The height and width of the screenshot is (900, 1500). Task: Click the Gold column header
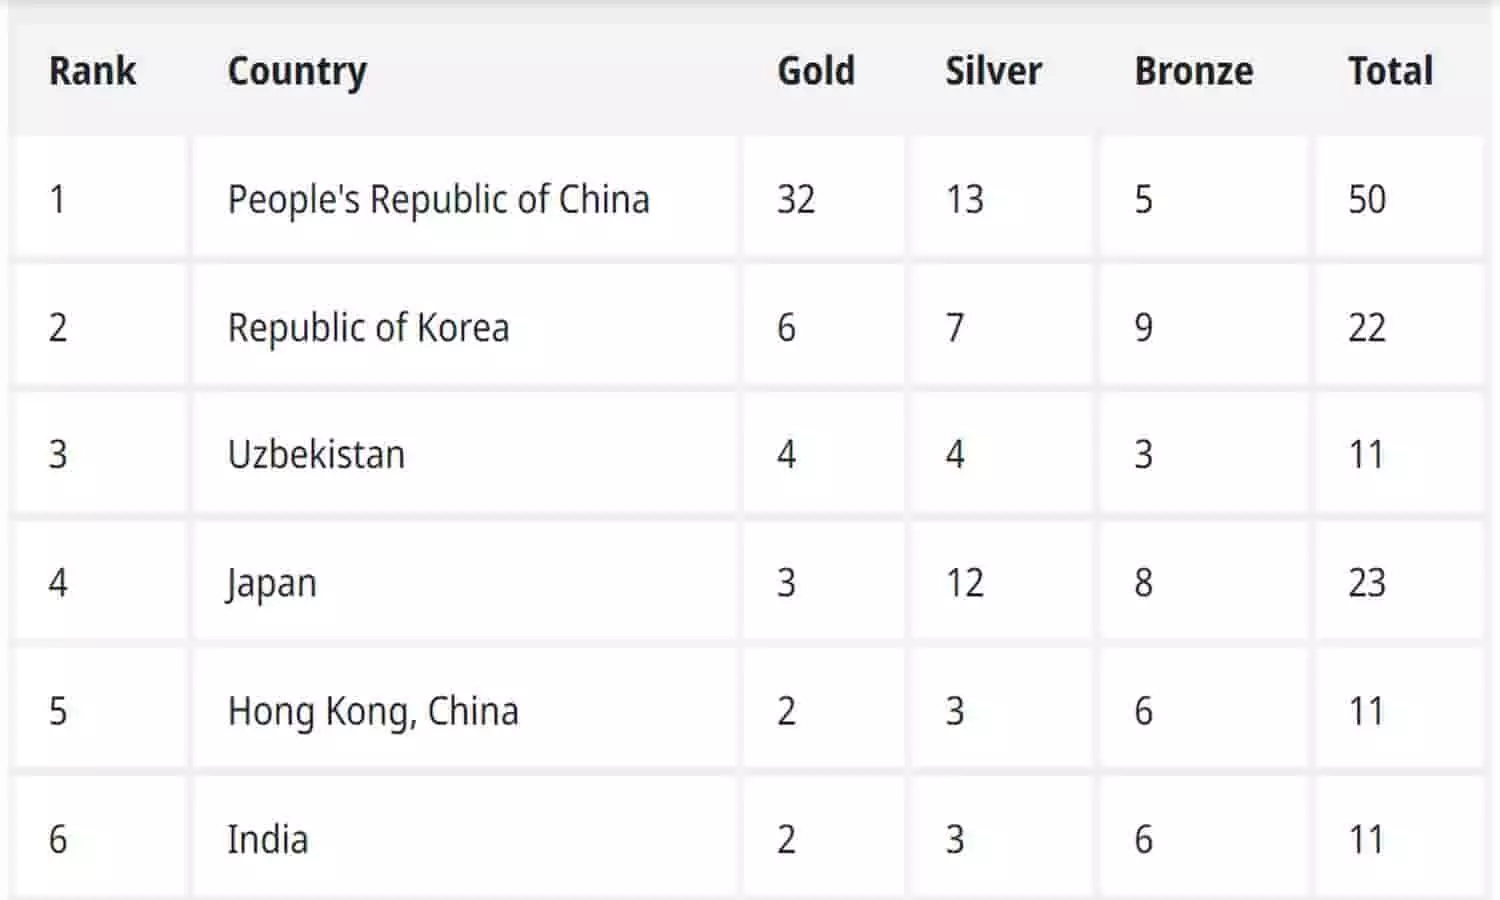816,71
